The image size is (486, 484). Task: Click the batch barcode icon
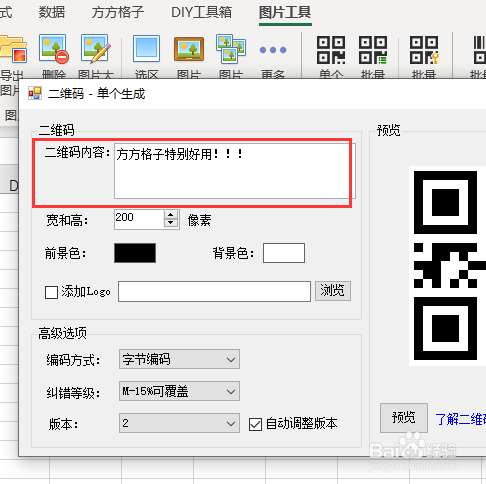click(x=480, y=50)
